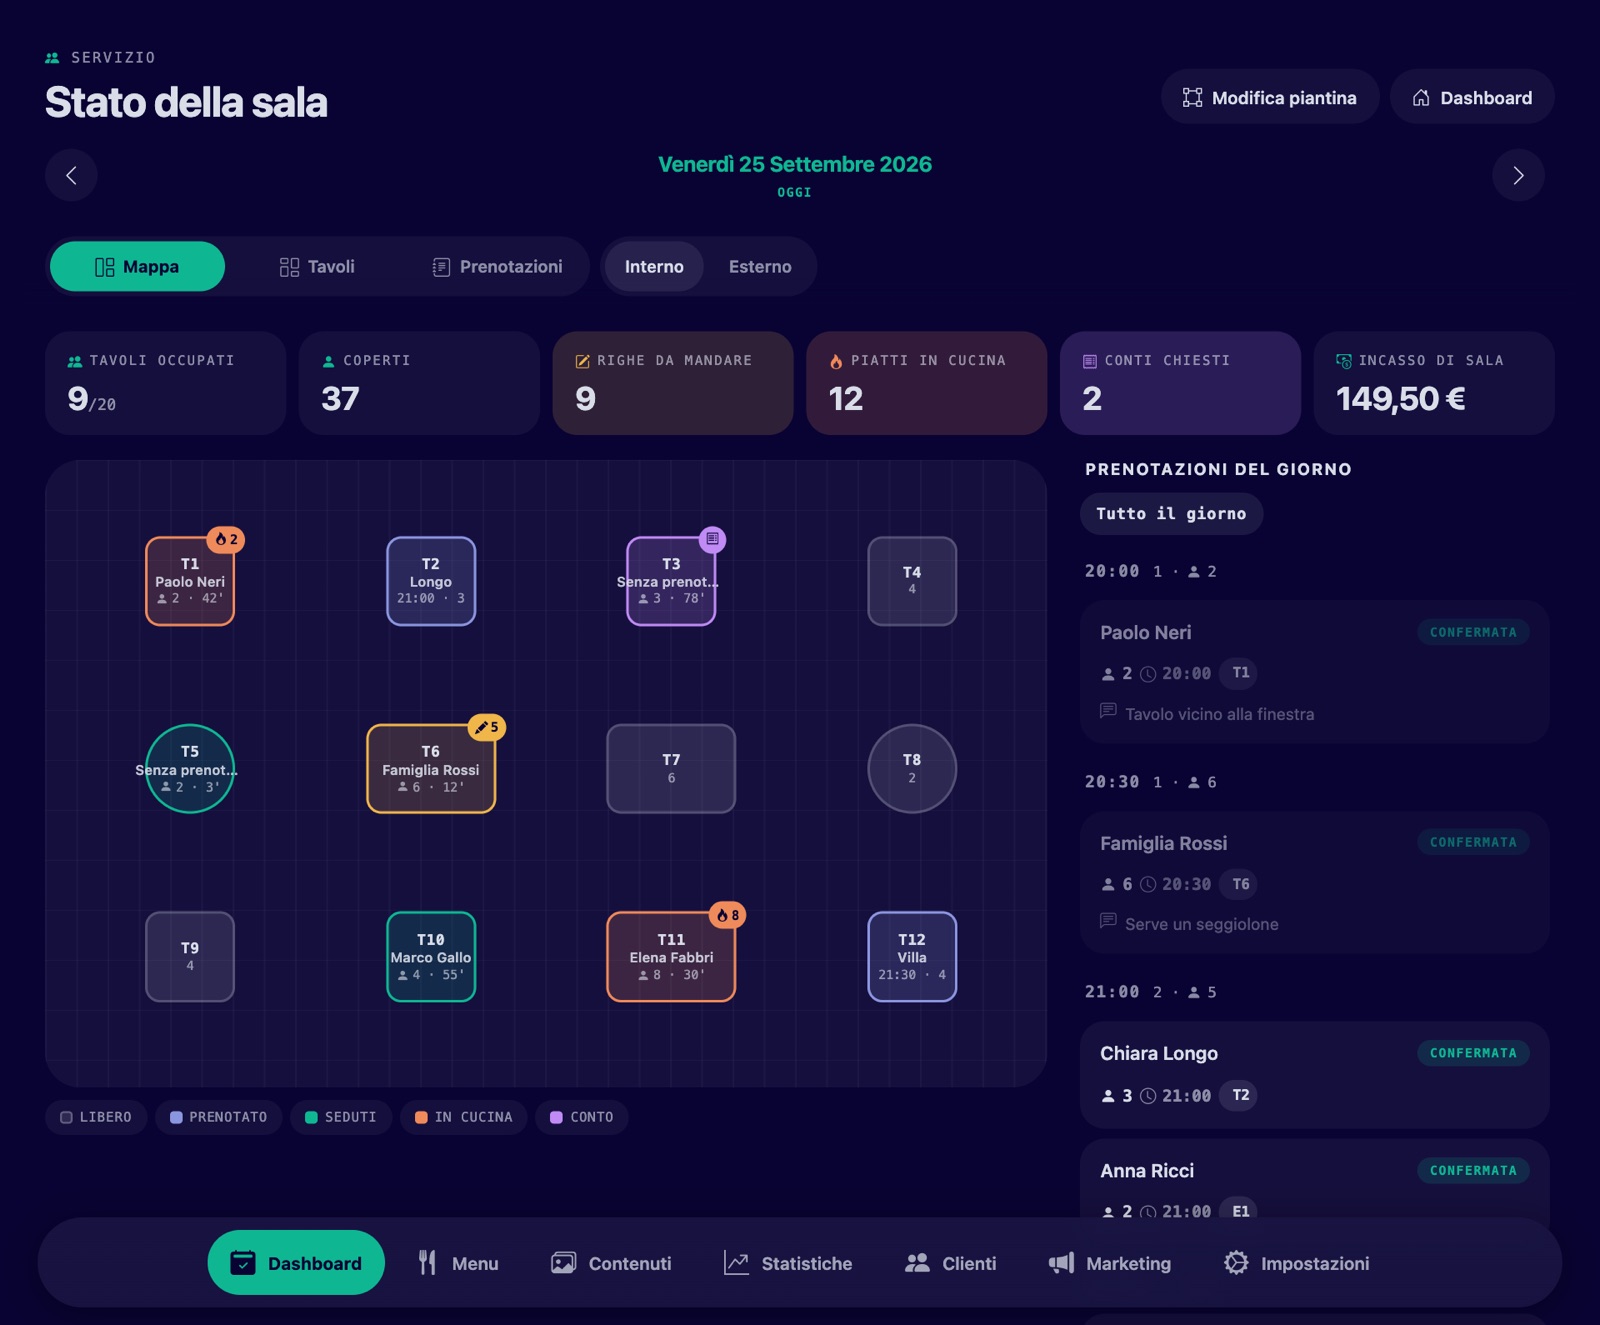Open Statistiche in the bottom navigation

(x=788, y=1263)
